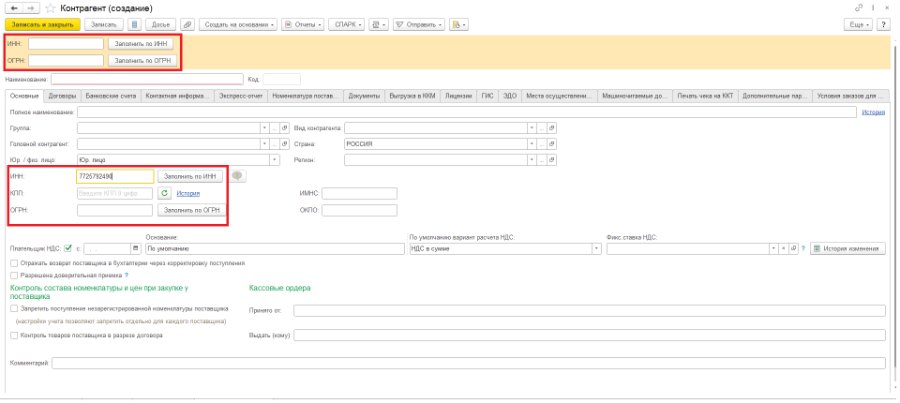Click Заполнить по ОГРН in yellow header
Image resolution: width=900 pixels, height=403 pixels.
pos(141,60)
